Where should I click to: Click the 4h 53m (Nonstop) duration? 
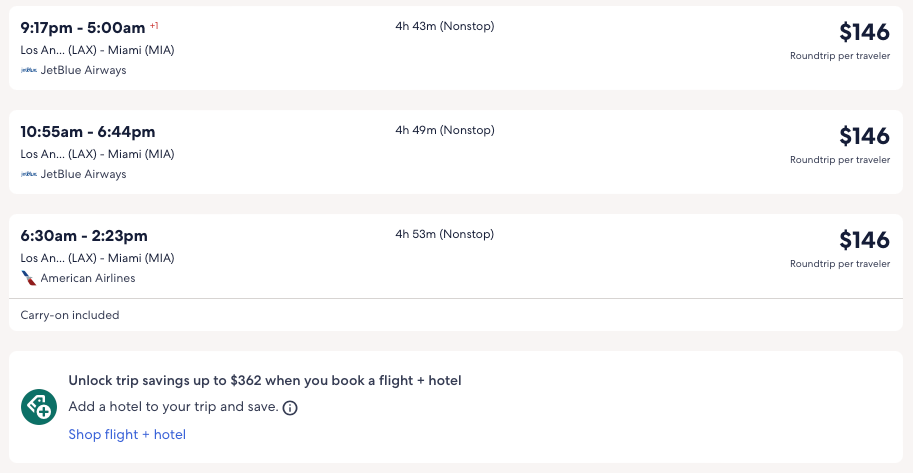pos(444,234)
